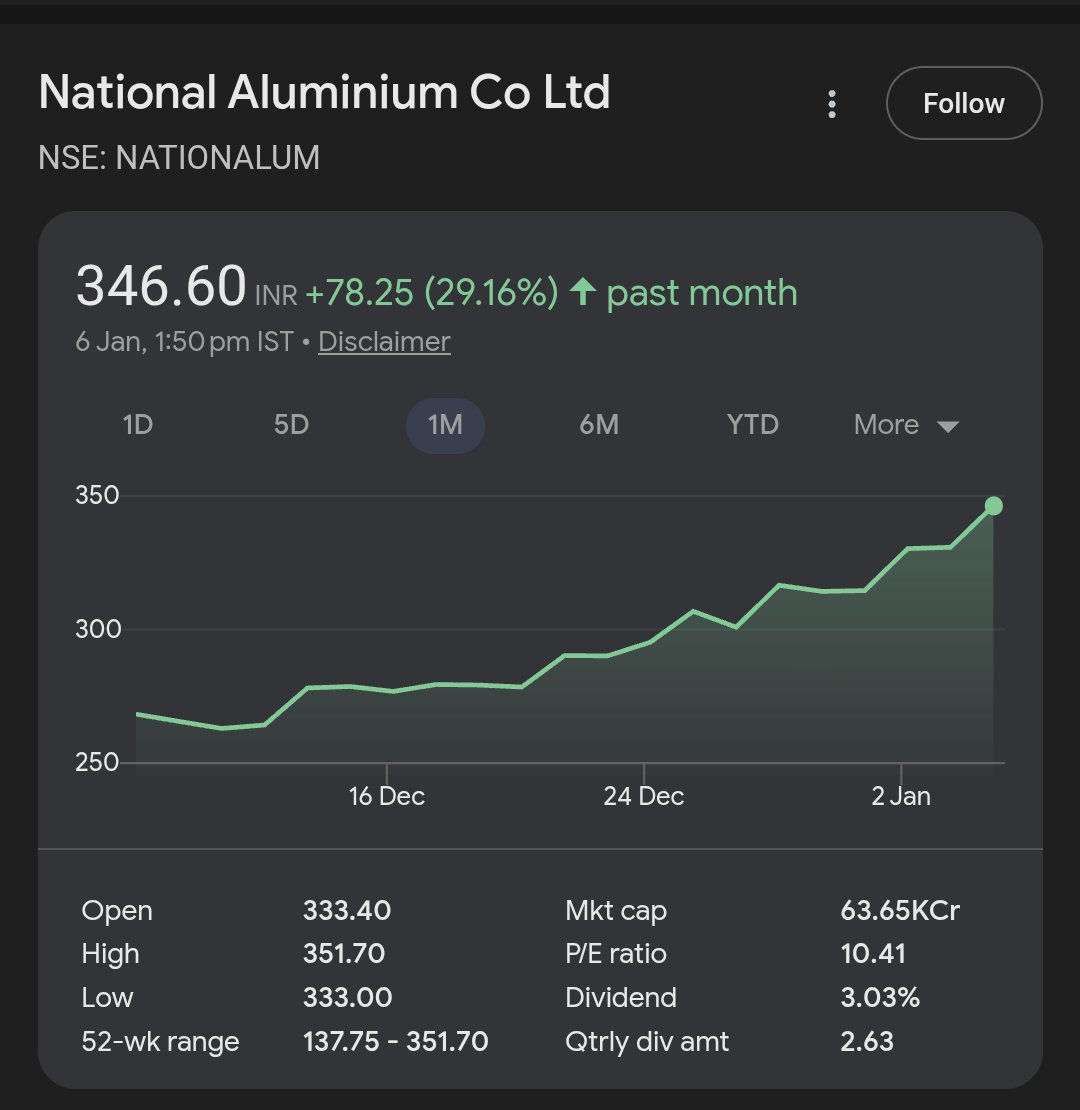Screen dimensions: 1080x1110
Task: Open the three-dot options menu
Action: [x=832, y=104]
